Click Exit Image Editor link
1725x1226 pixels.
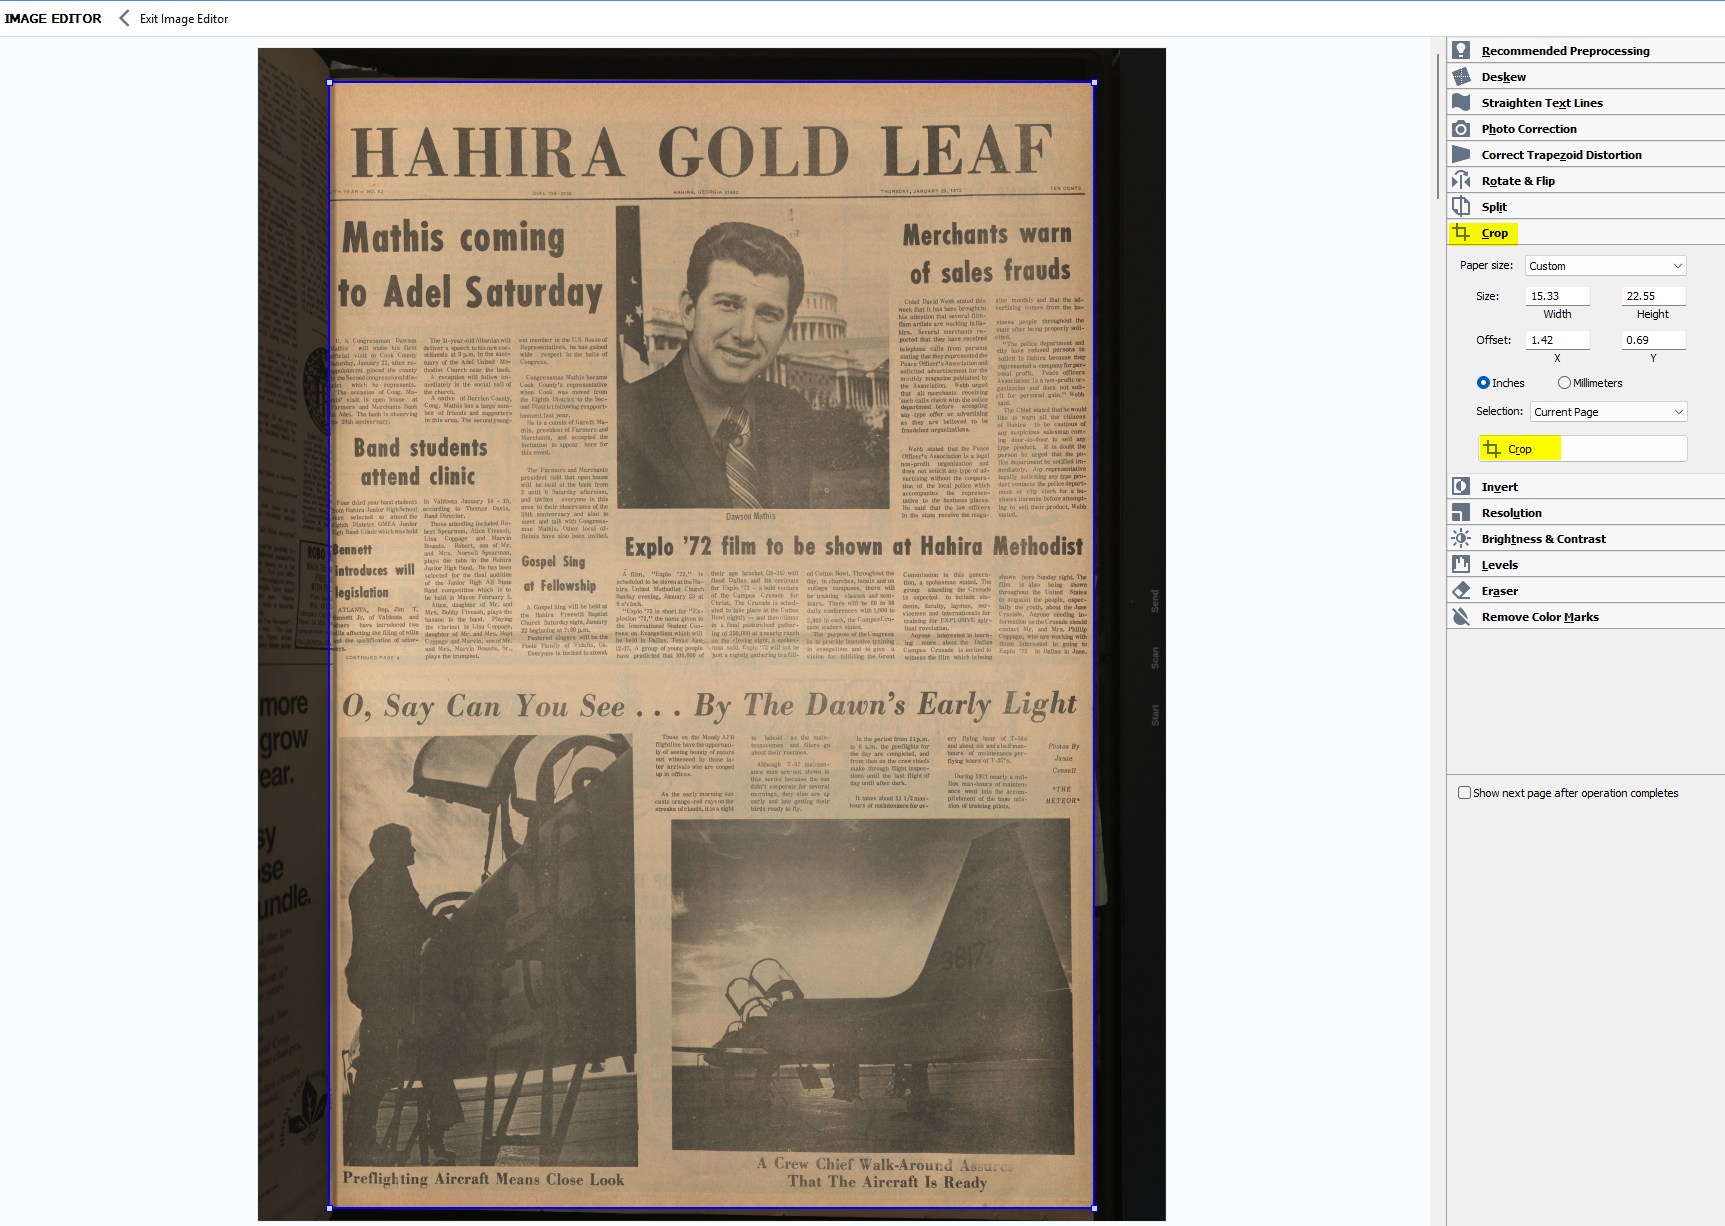click(184, 19)
